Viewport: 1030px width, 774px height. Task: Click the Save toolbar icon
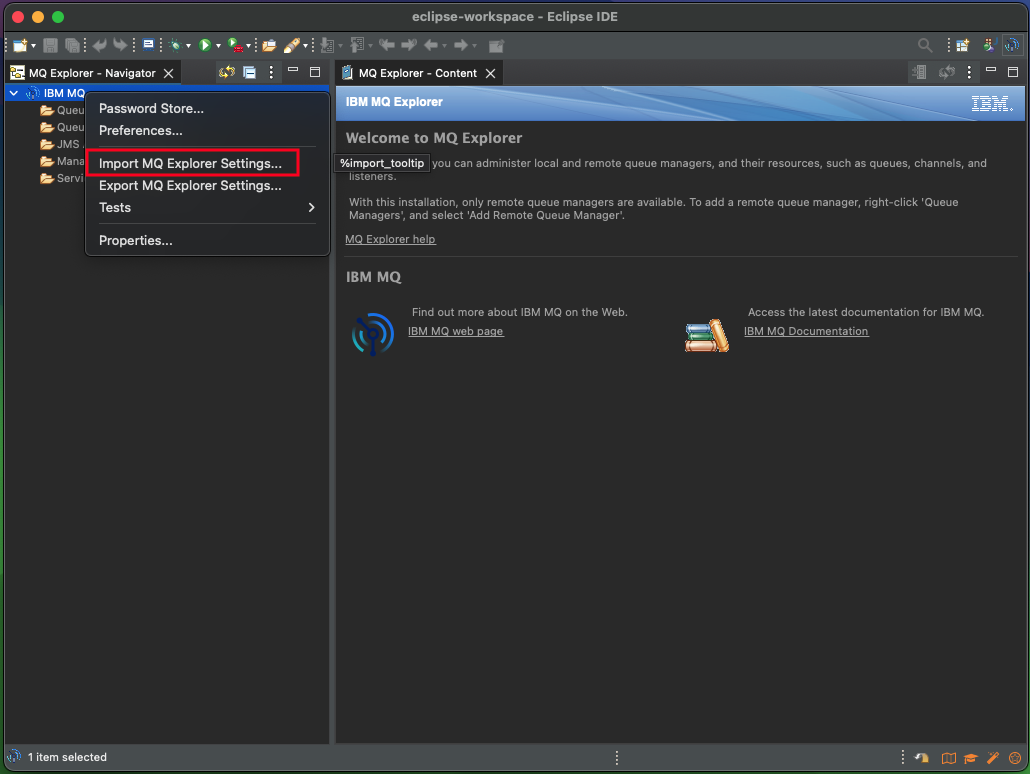pyautogui.click(x=50, y=45)
